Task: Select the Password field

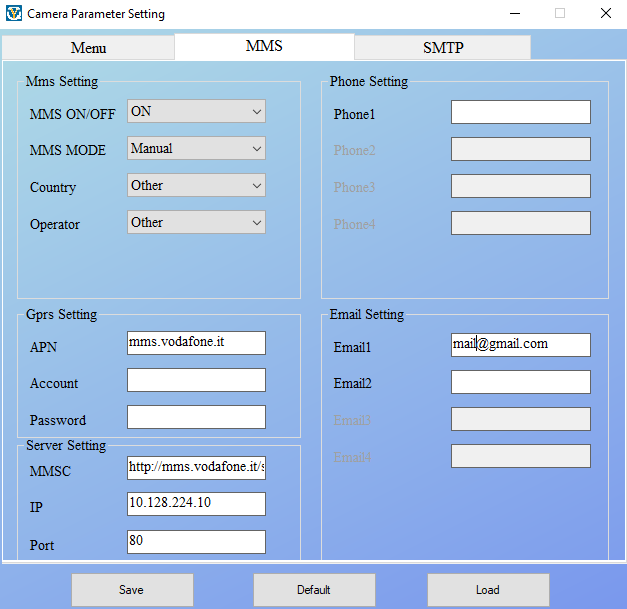Action: 196,417
